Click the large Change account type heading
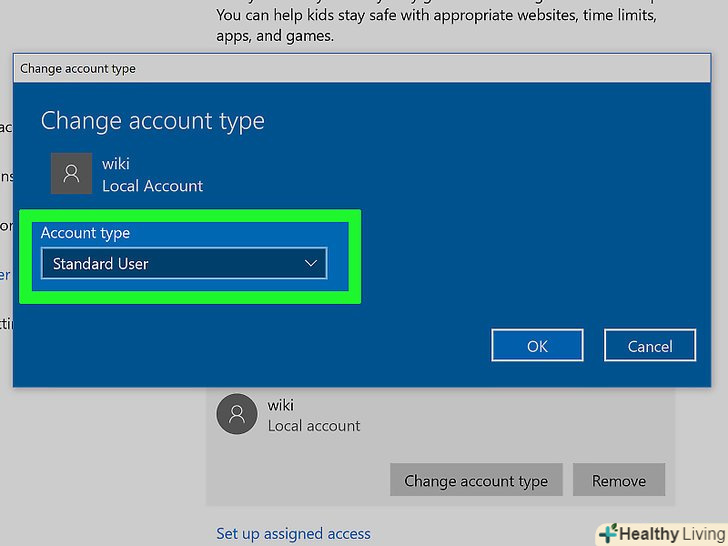Viewport: 728px width, 546px height. [x=152, y=122]
